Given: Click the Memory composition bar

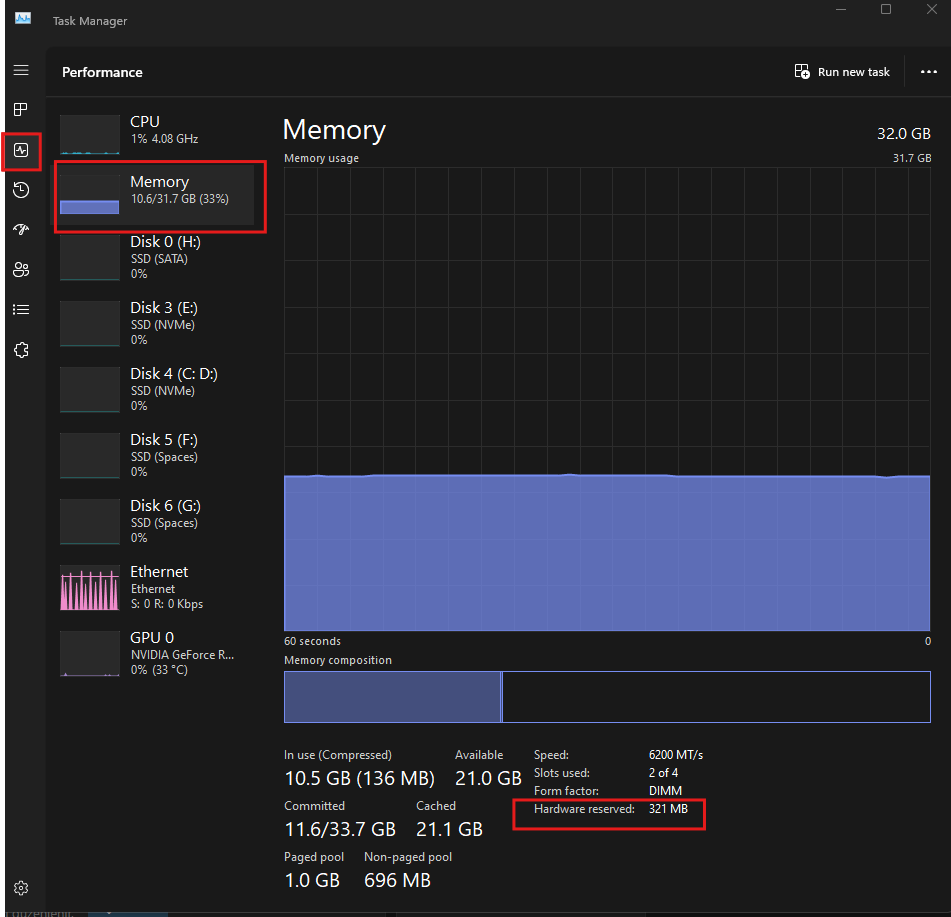Looking at the screenshot, I should [x=606, y=696].
